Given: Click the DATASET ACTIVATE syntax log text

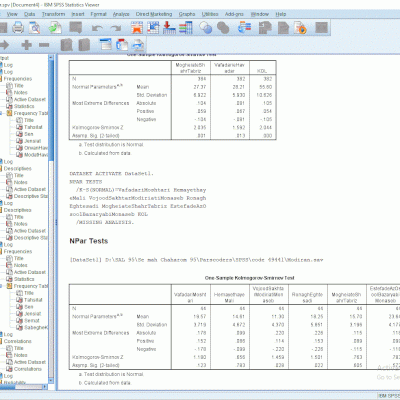Looking at the screenshot, I should (111, 174).
